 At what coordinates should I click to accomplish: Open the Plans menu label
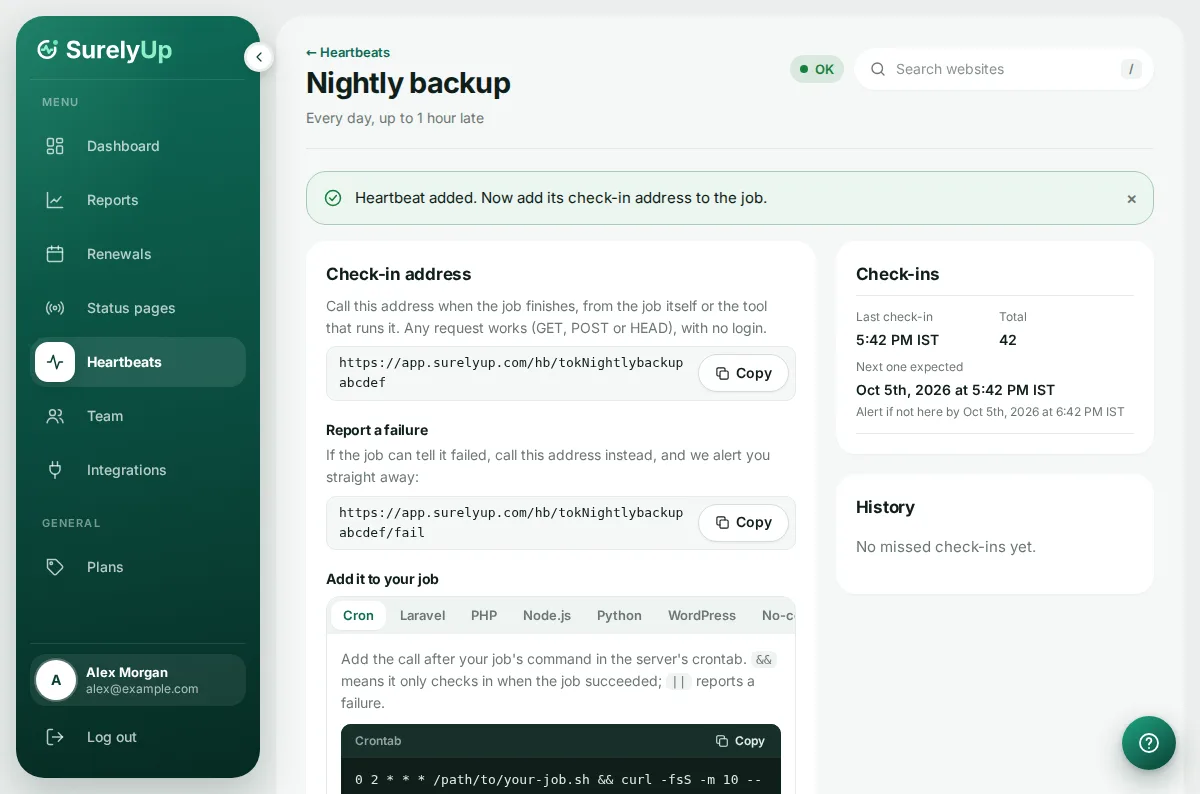[105, 567]
